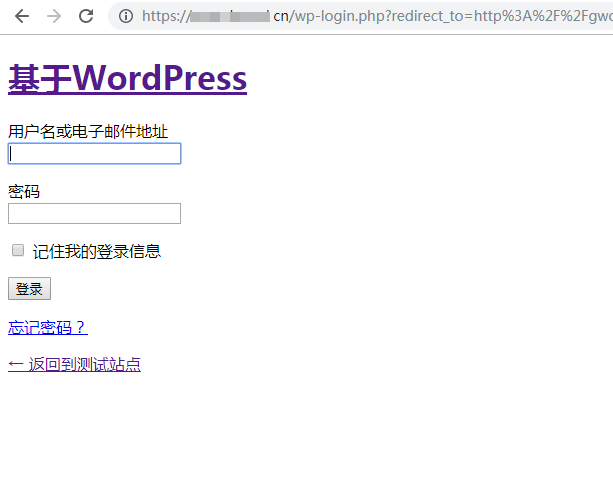613x488 pixels.
Task: Go back using the browser back arrow
Action: pyautogui.click(x=22, y=16)
